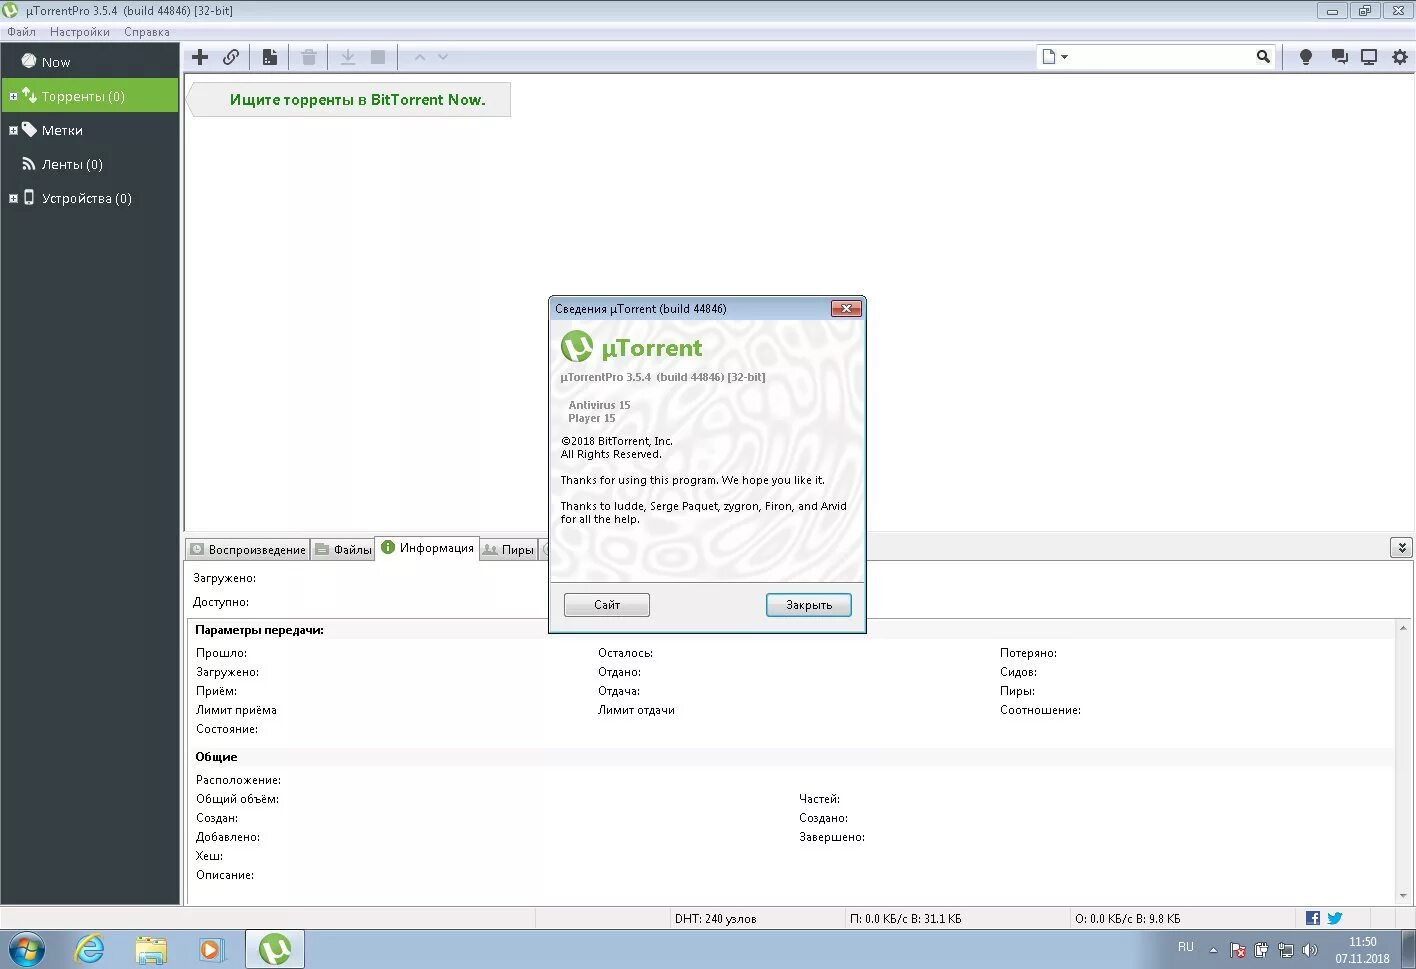Show hidden tray icons arrow
1416x969 pixels.
click(x=1213, y=950)
